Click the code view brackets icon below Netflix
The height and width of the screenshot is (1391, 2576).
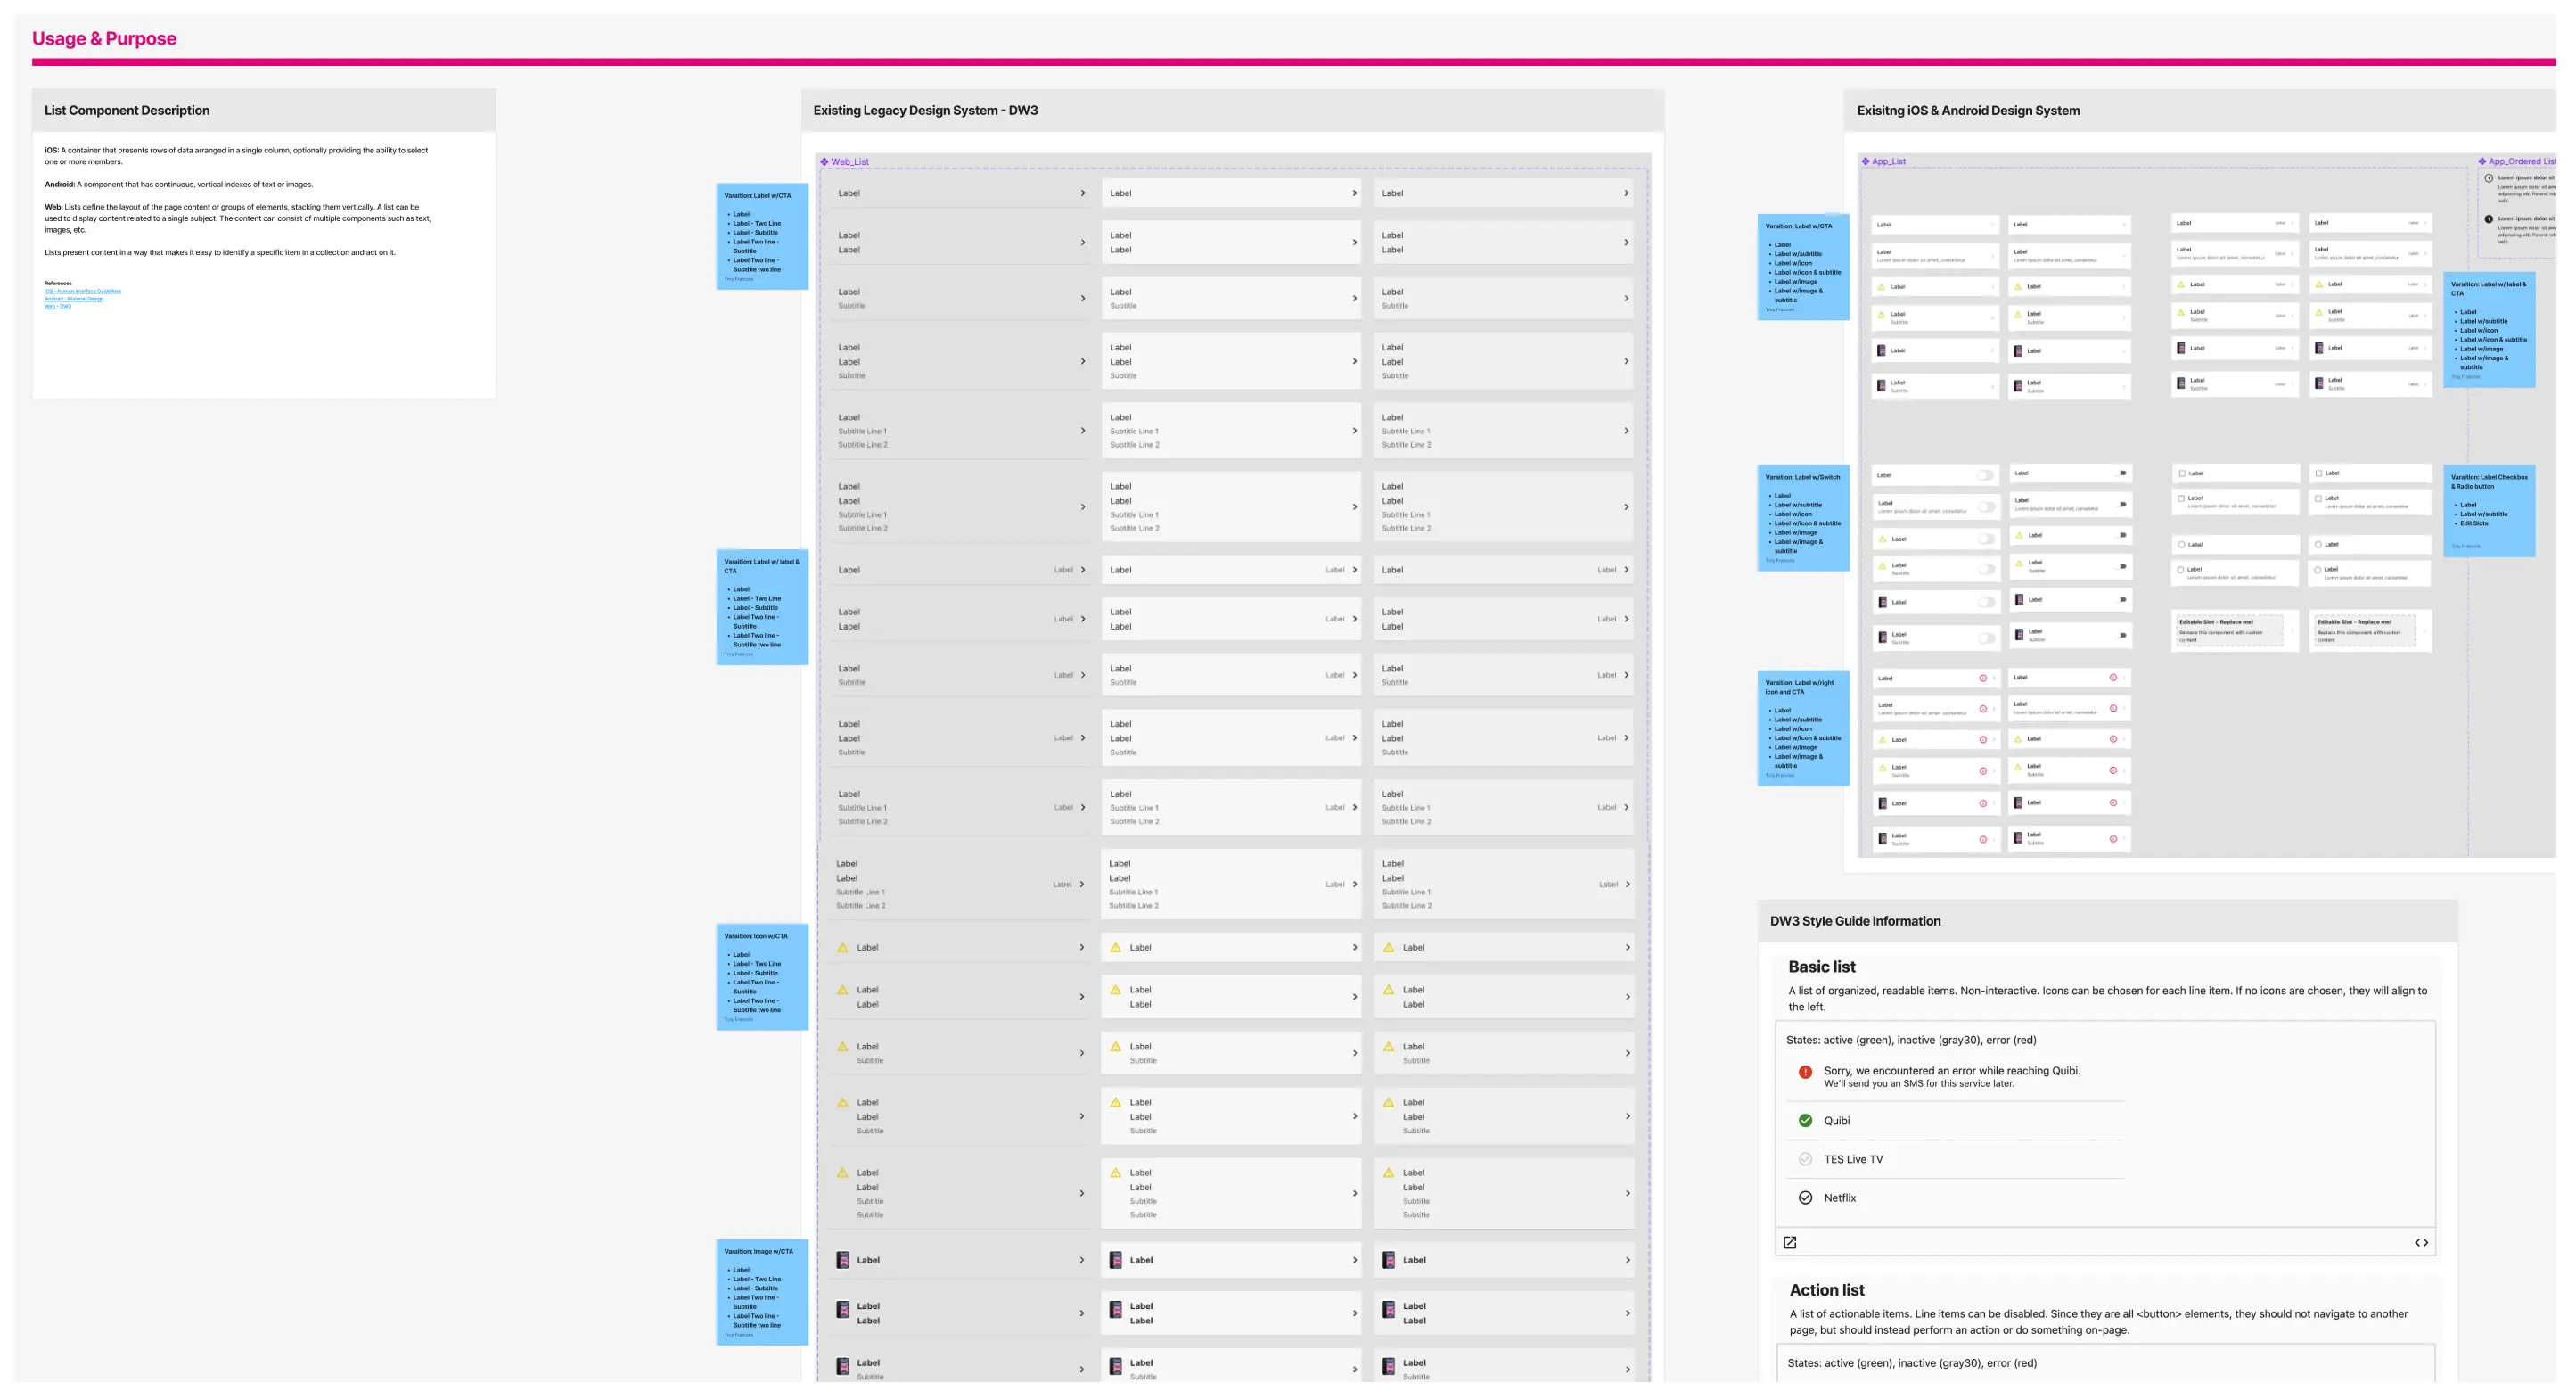pos(2421,1243)
